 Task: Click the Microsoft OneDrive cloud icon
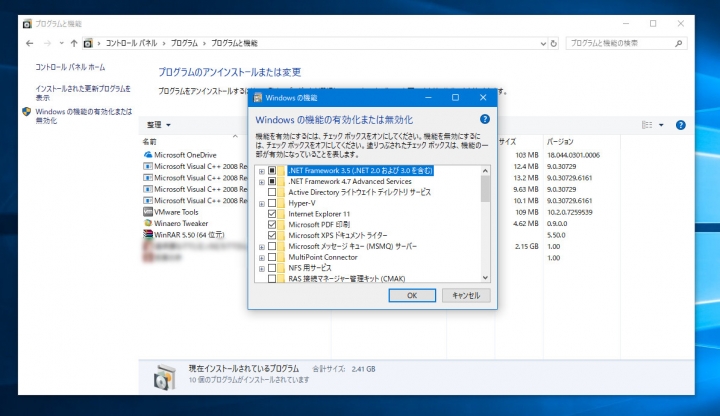click(x=148, y=155)
